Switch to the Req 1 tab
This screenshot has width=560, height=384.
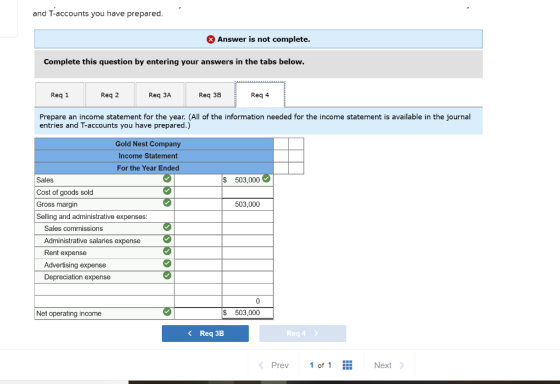point(60,95)
